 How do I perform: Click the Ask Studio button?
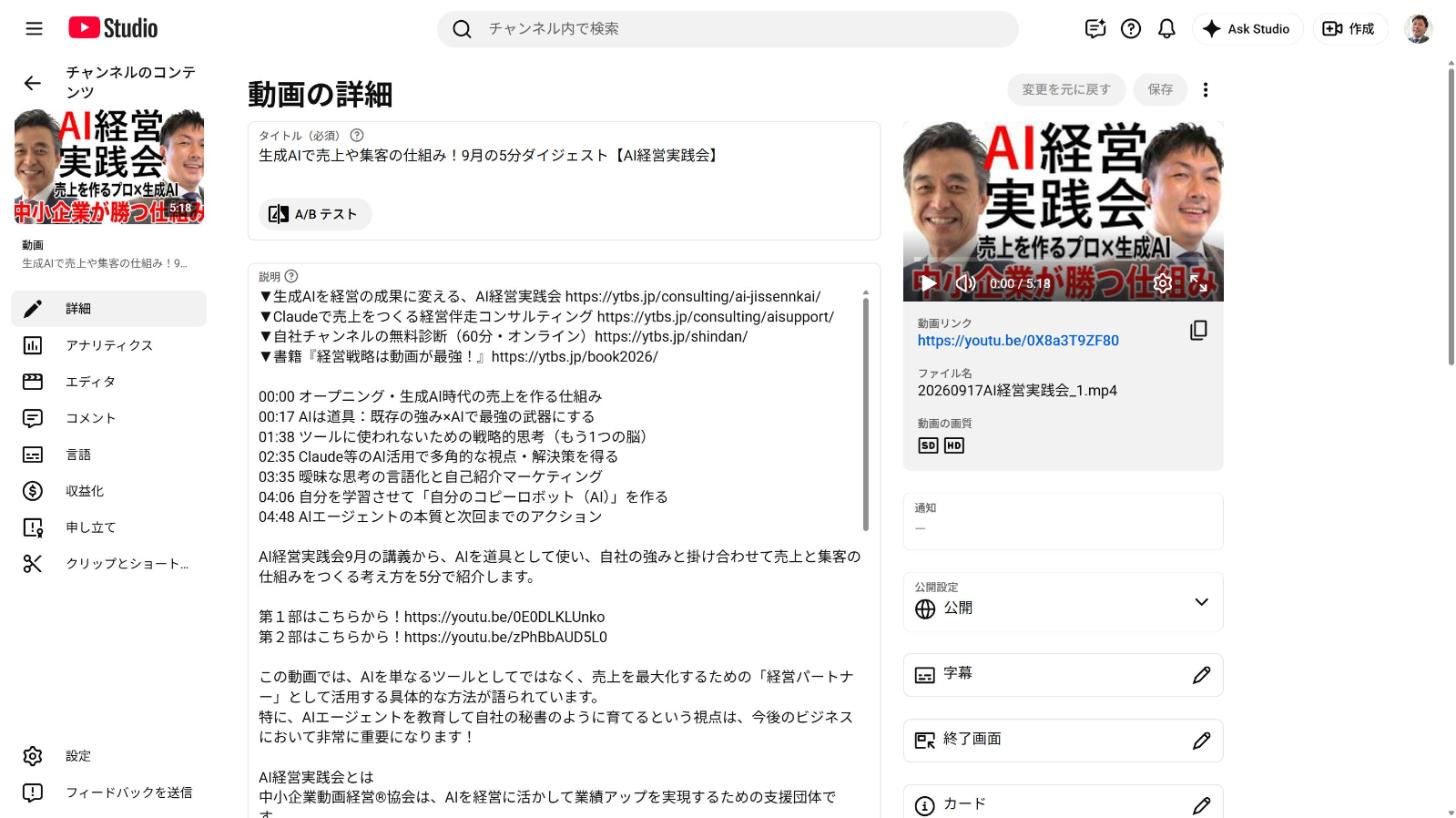1247,29
